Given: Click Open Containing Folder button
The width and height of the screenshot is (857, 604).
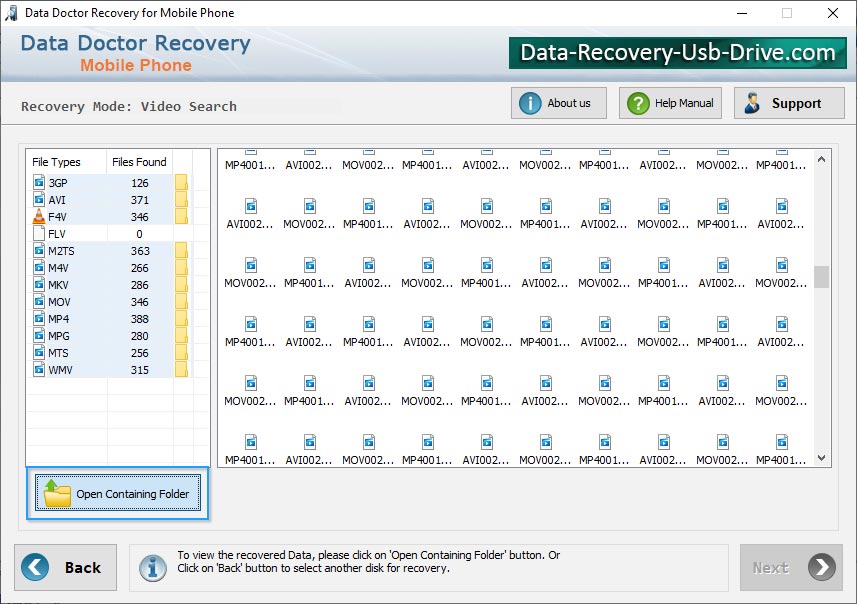Looking at the screenshot, I should tap(118, 492).
